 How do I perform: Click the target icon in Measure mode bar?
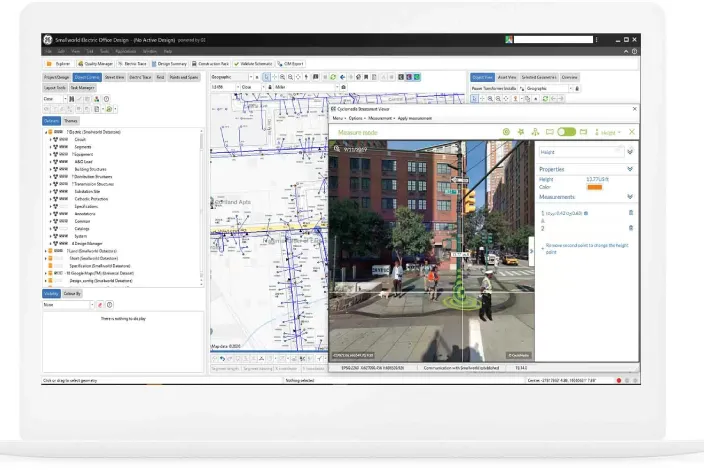click(x=506, y=132)
